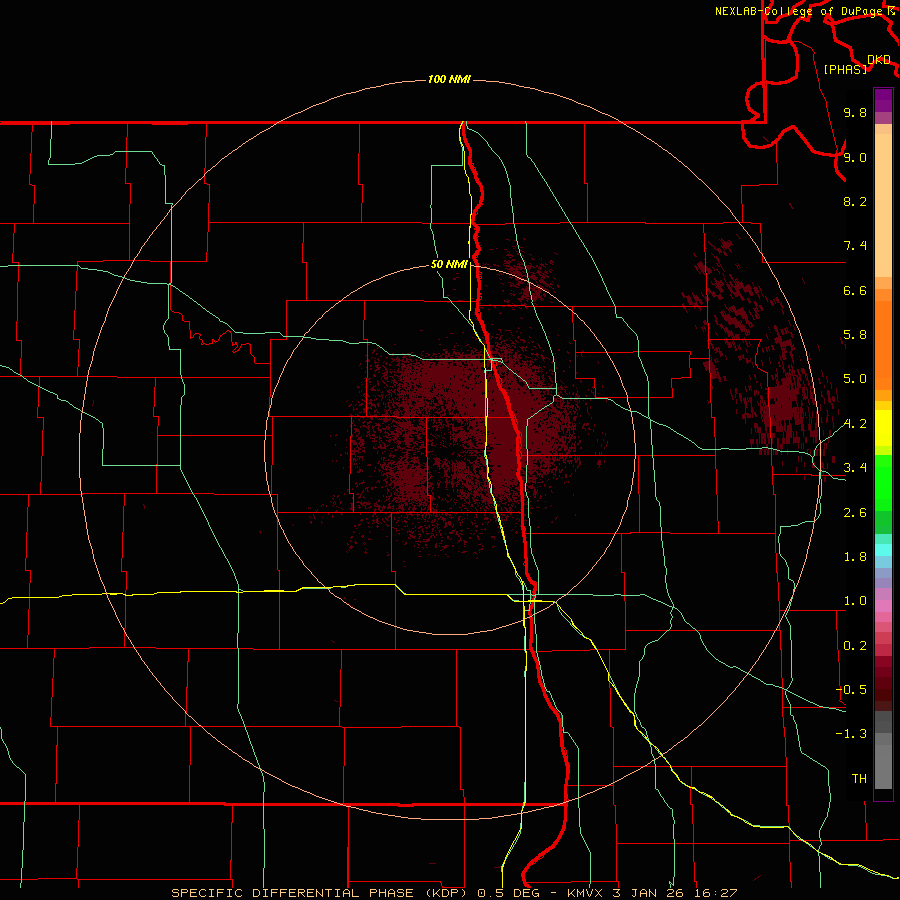Image resolution: width=900 pixels, height=900 pixels.
Task: Click the 0.2 scale label
Action: 855,646
